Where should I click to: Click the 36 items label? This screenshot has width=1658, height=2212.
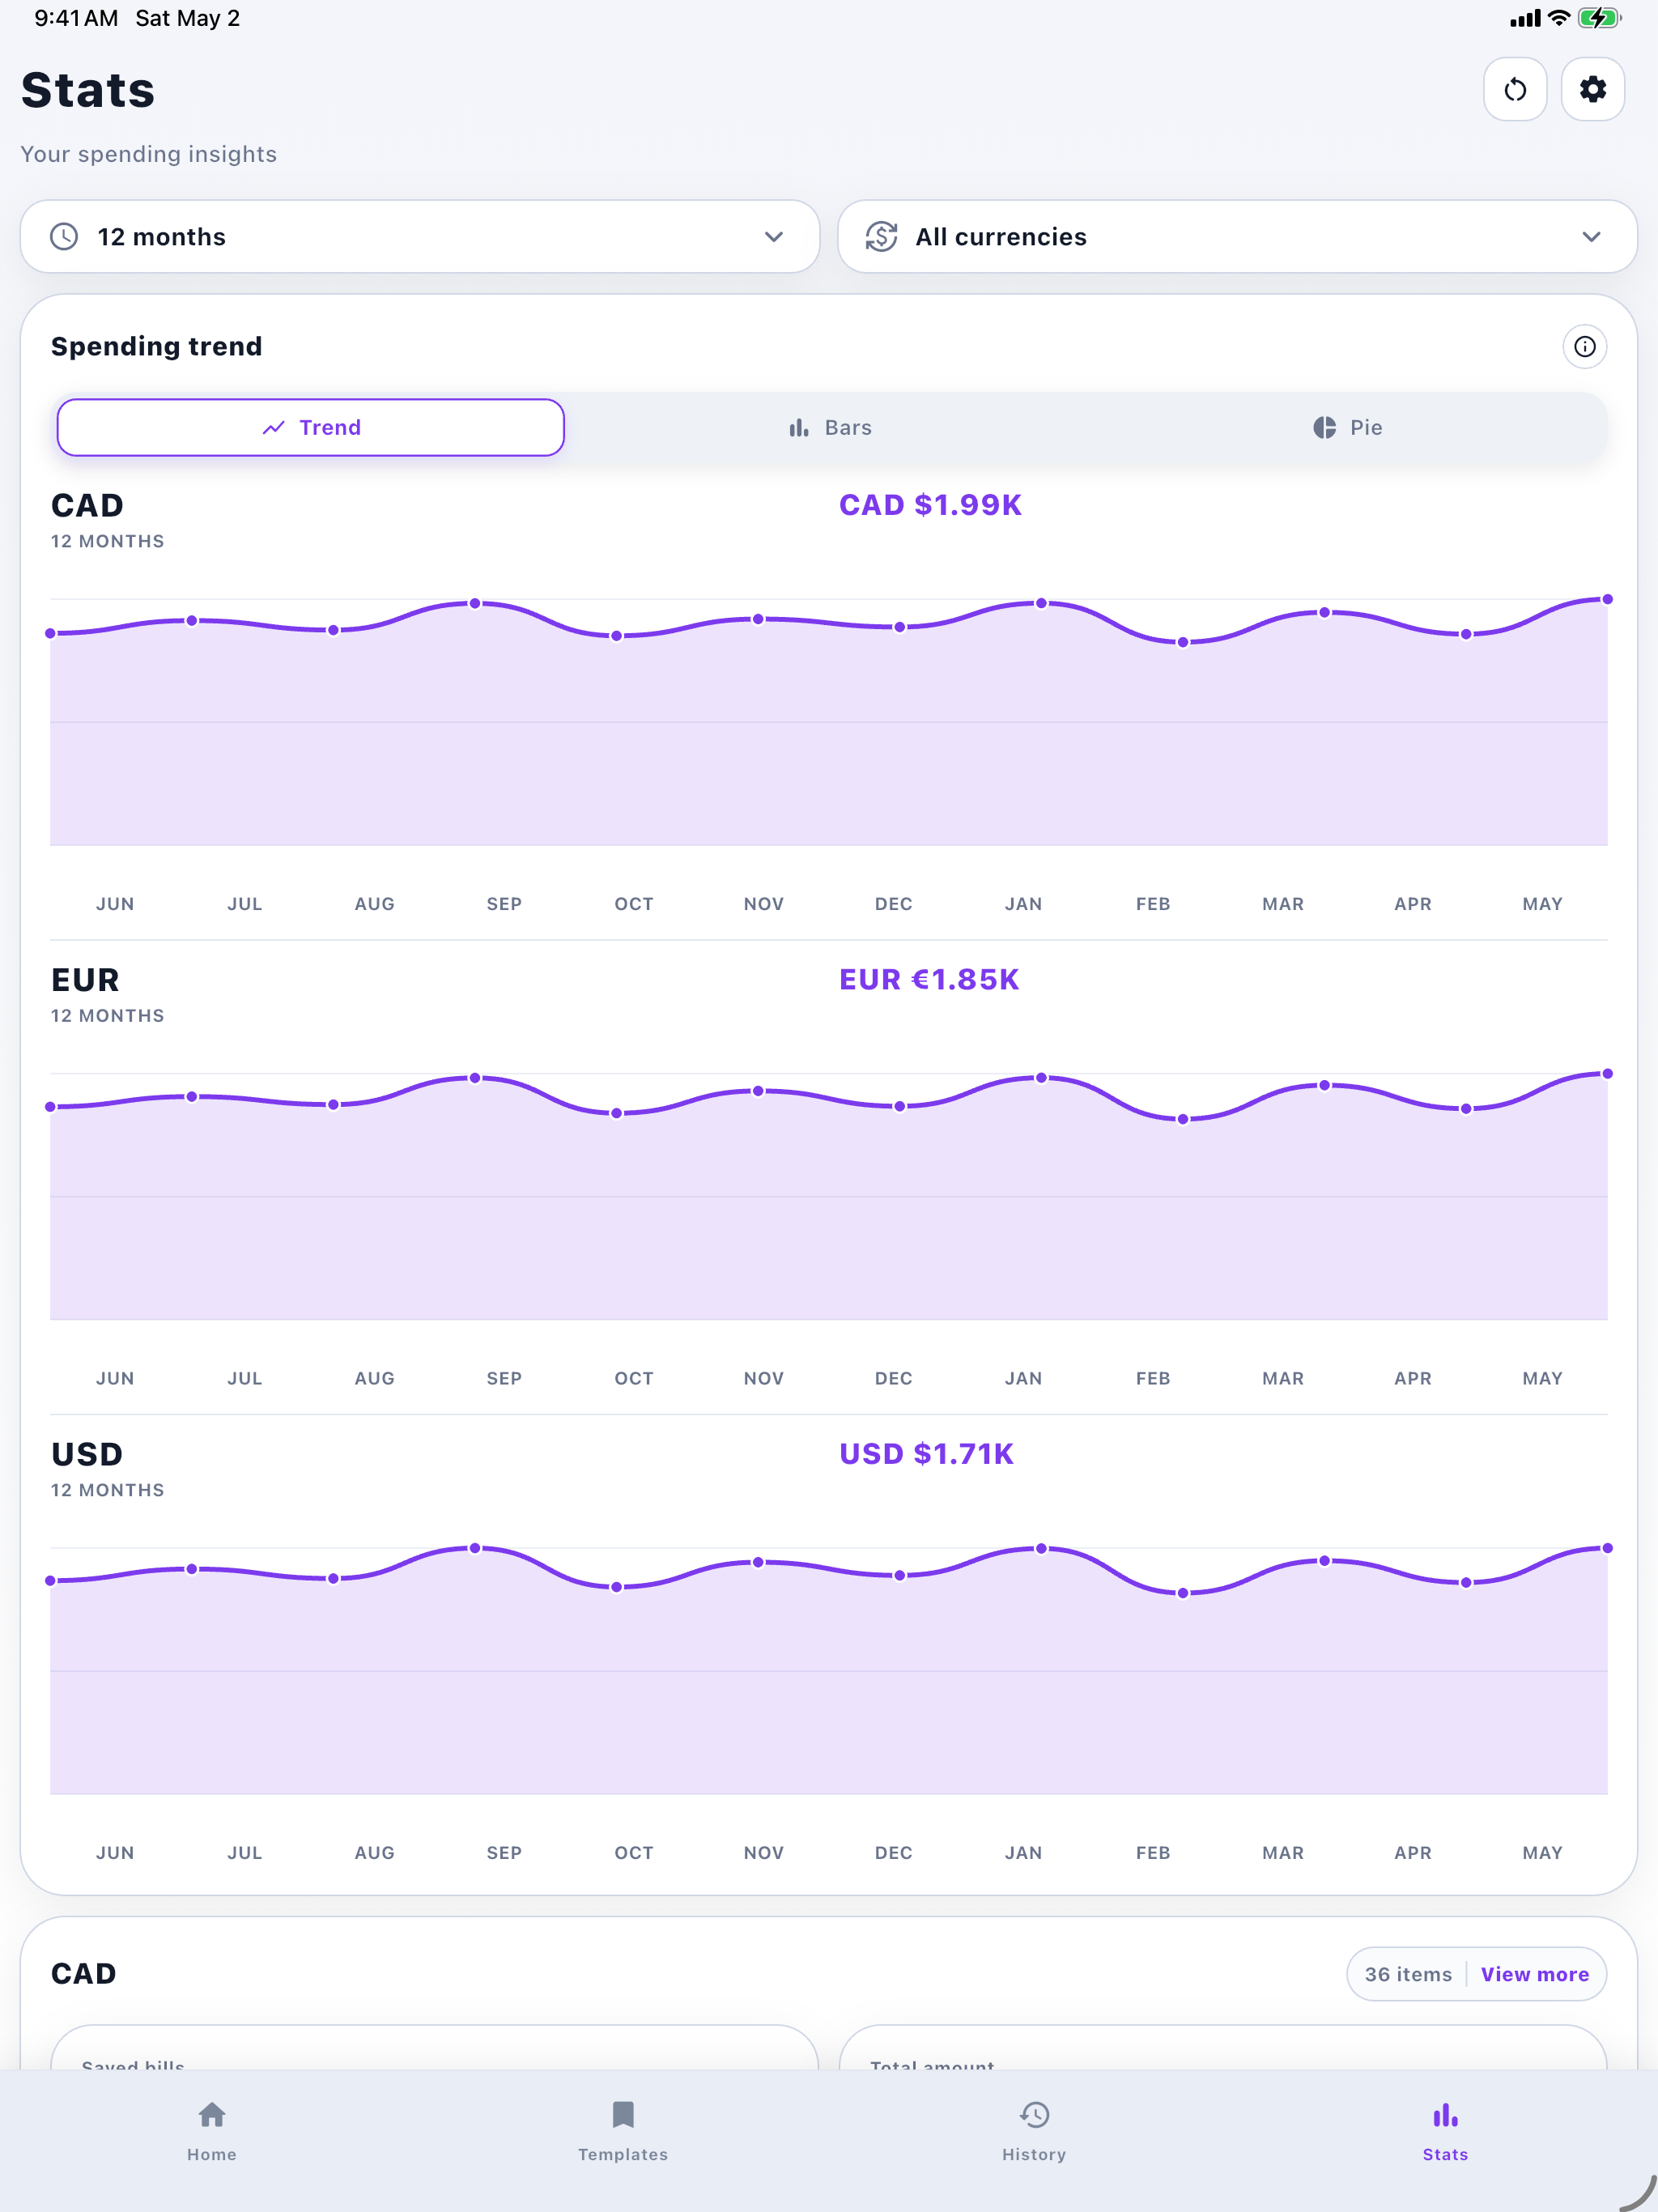(1407, 1974)
